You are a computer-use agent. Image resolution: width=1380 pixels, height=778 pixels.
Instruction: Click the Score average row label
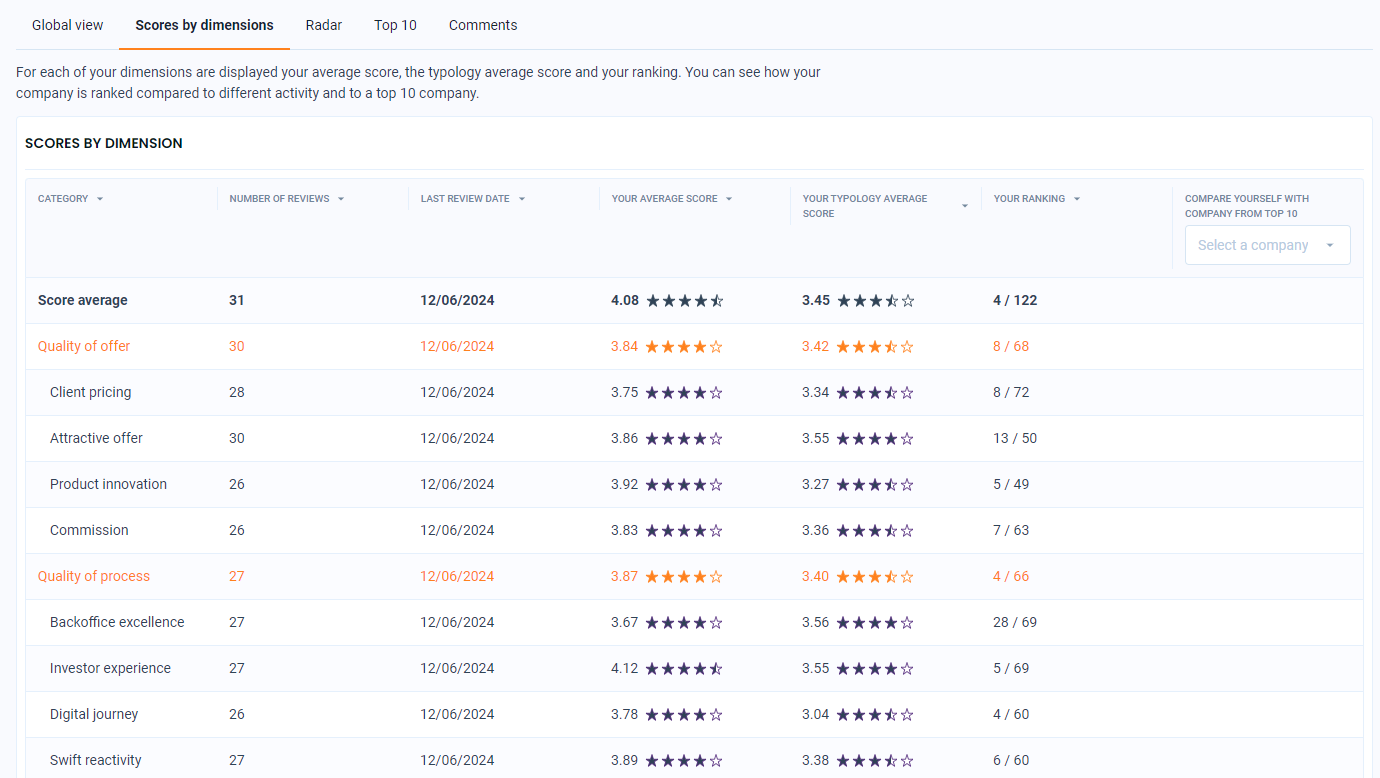coord(83,300)
